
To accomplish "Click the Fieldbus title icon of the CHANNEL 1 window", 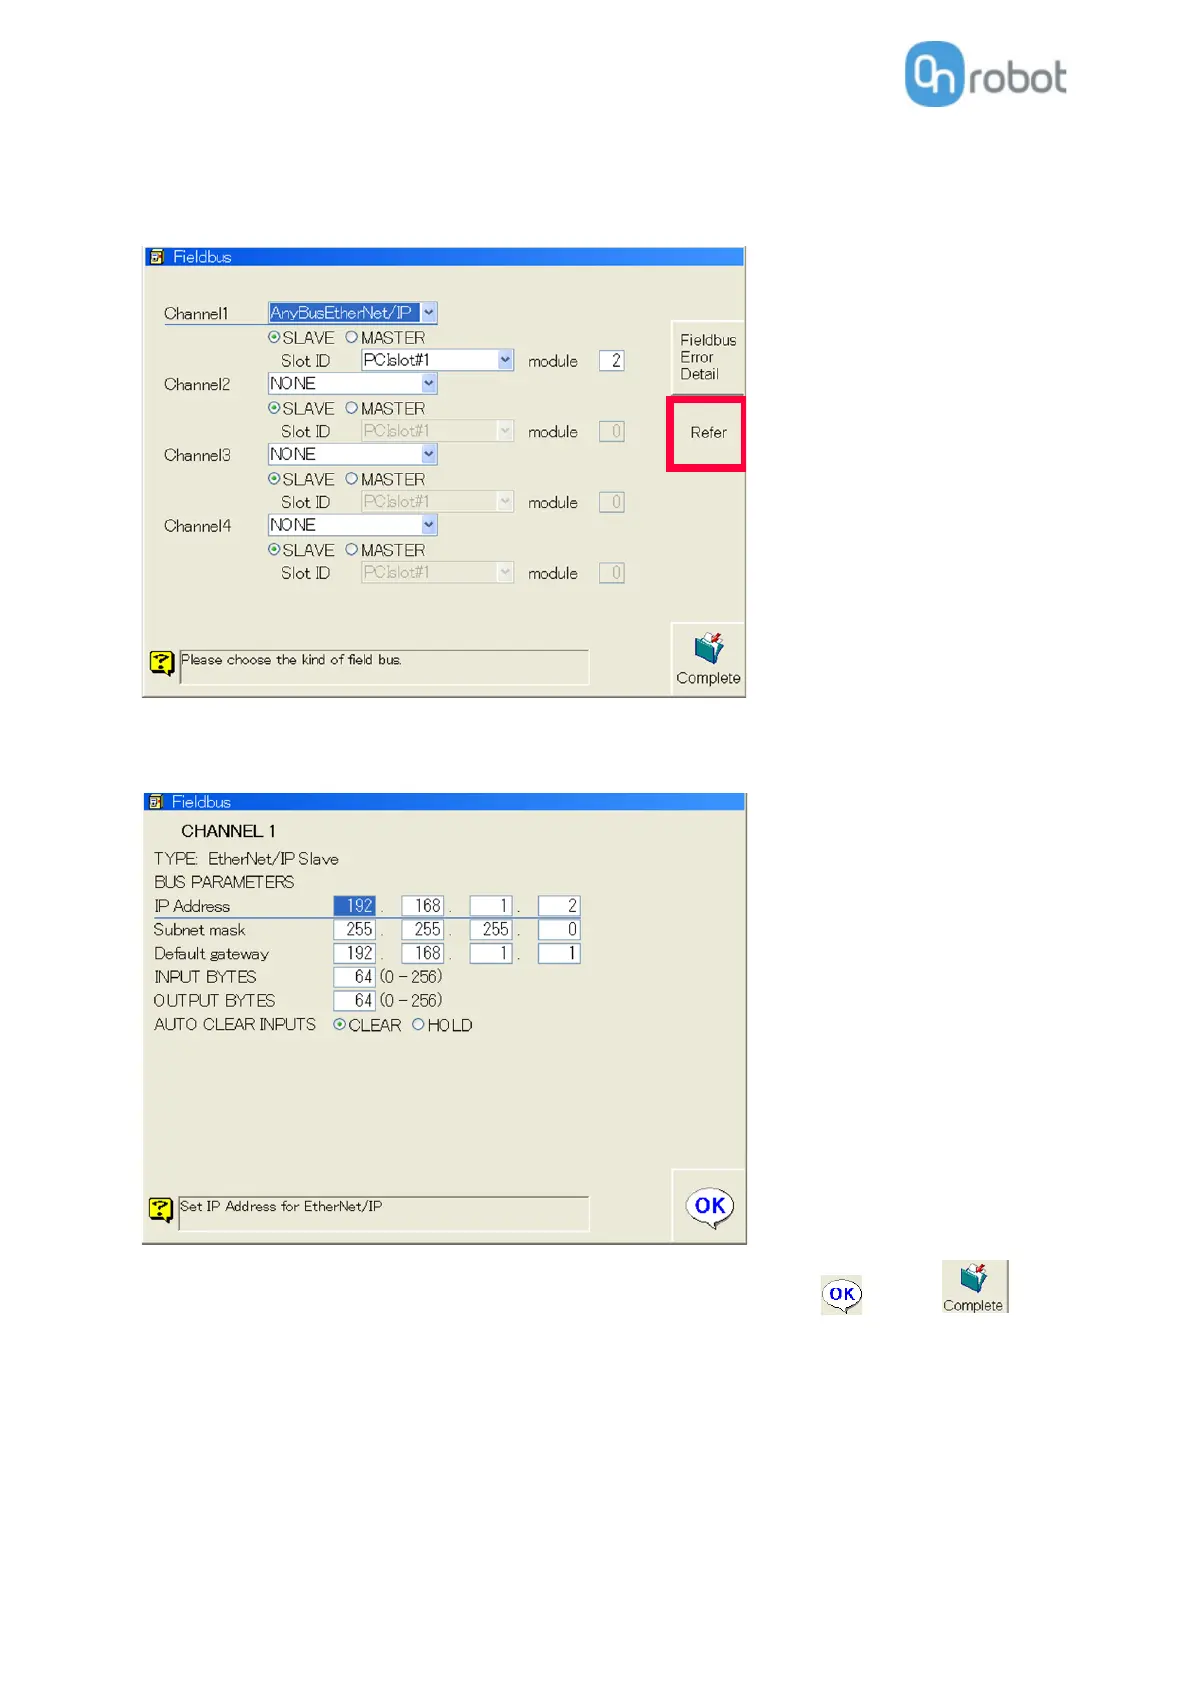I will point(155,802).
